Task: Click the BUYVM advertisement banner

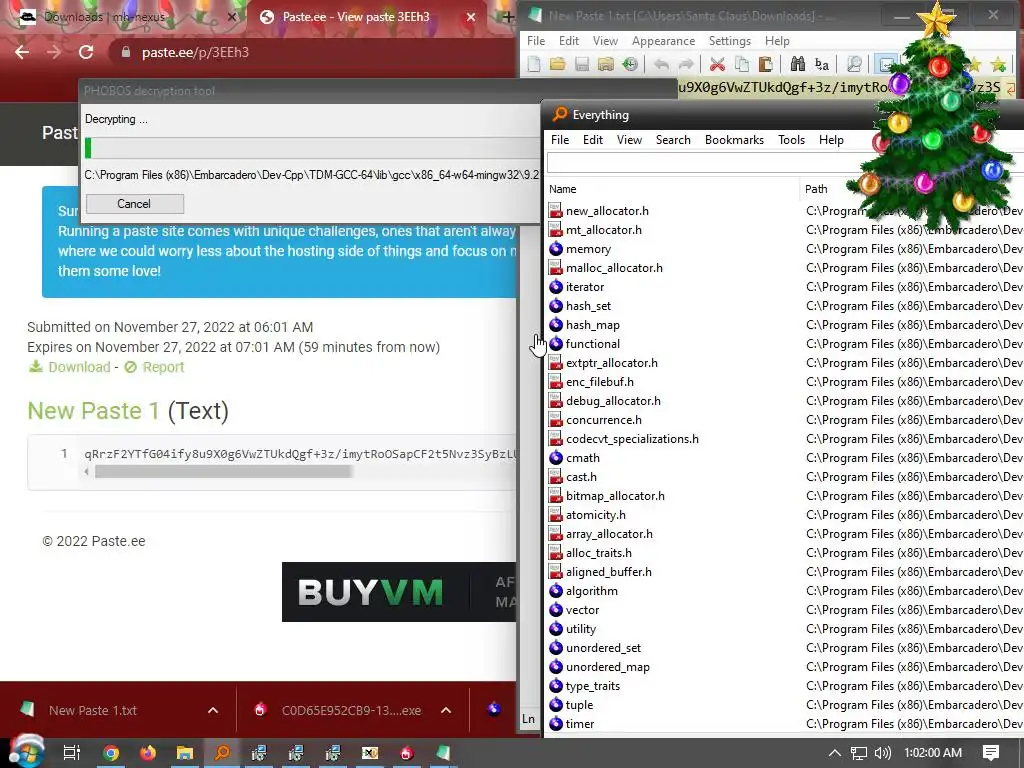Action: 399,592
